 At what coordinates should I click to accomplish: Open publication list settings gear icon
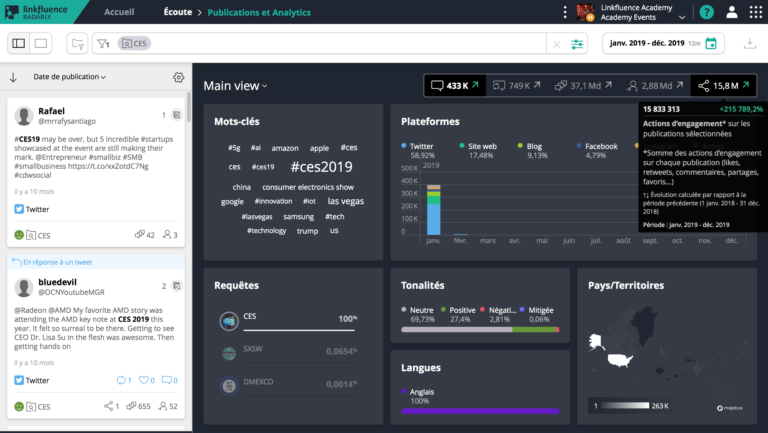pos(178,77)
